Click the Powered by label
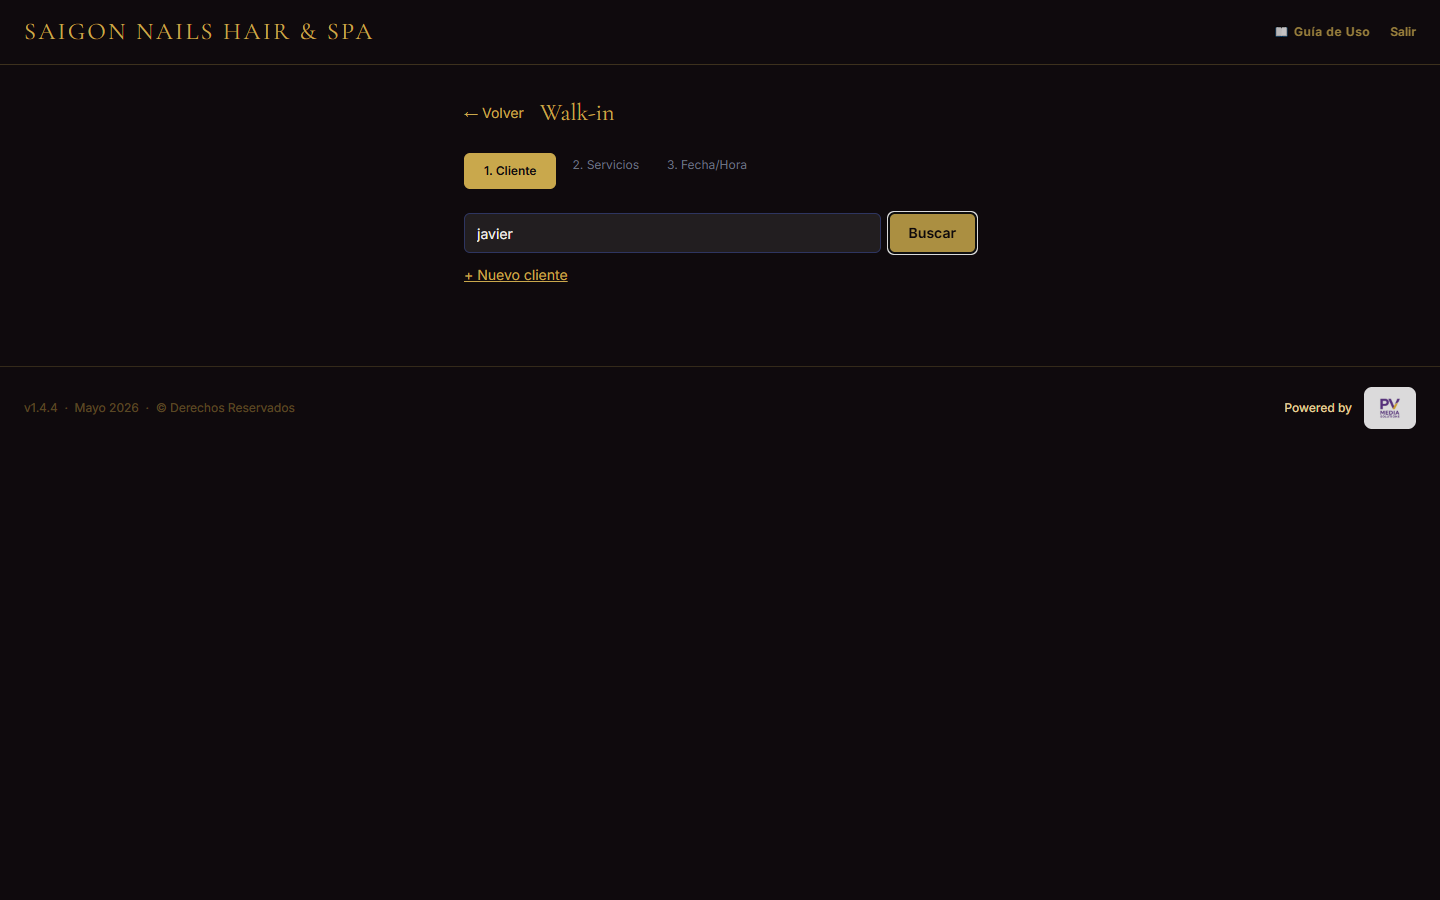This screenshot has height=900, width=1440. [1318, 408]
